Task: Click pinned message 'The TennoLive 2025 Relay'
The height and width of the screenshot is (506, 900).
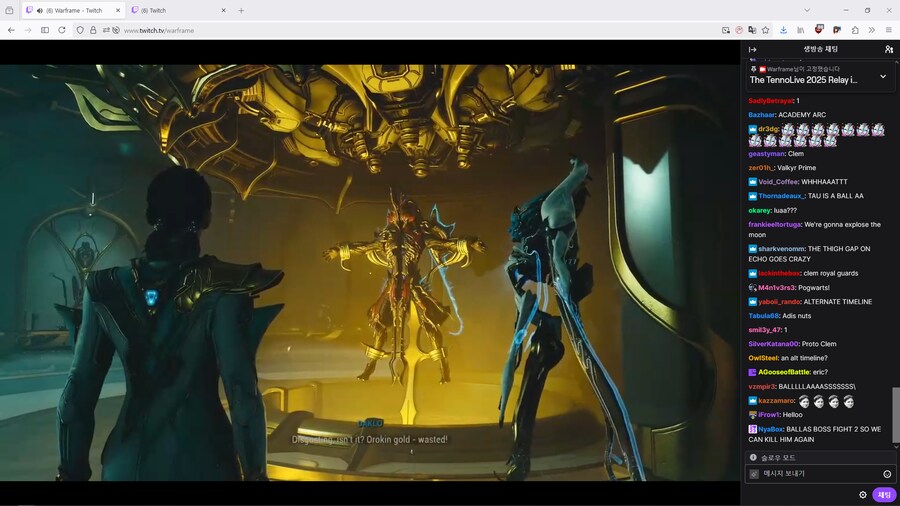Action: point(803,80)
